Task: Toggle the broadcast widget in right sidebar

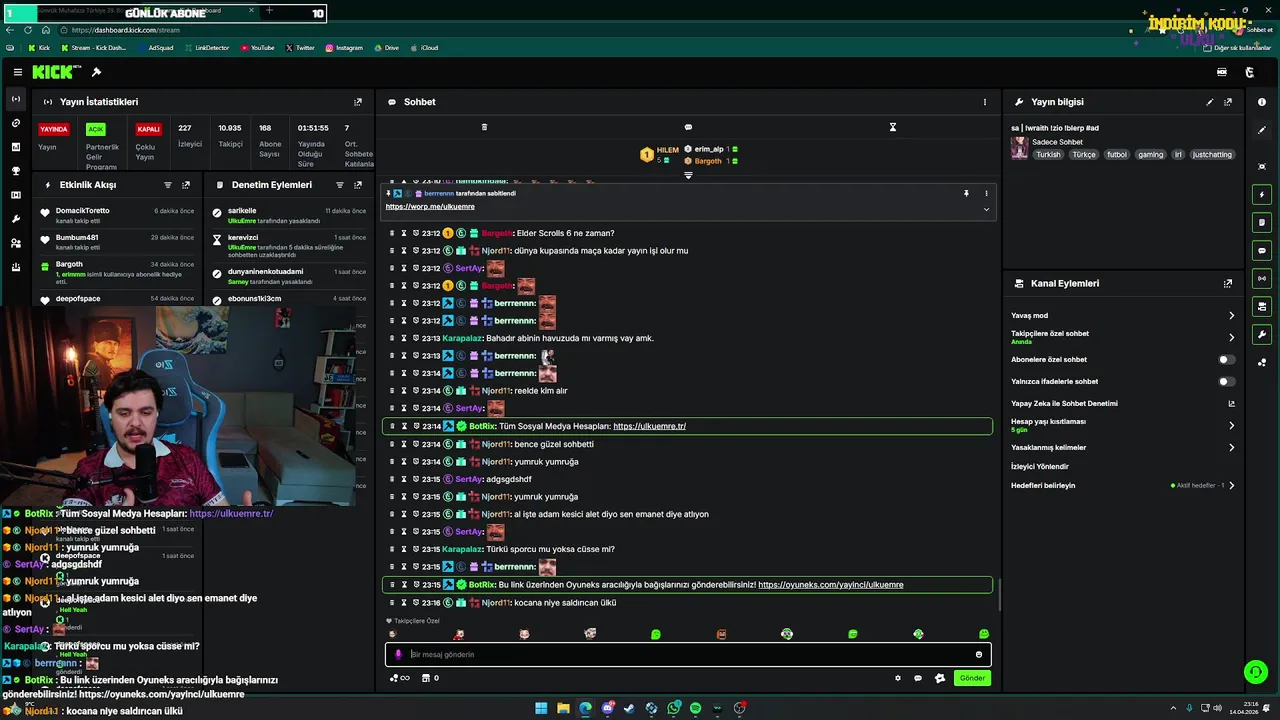Action: click(1262, 278)
